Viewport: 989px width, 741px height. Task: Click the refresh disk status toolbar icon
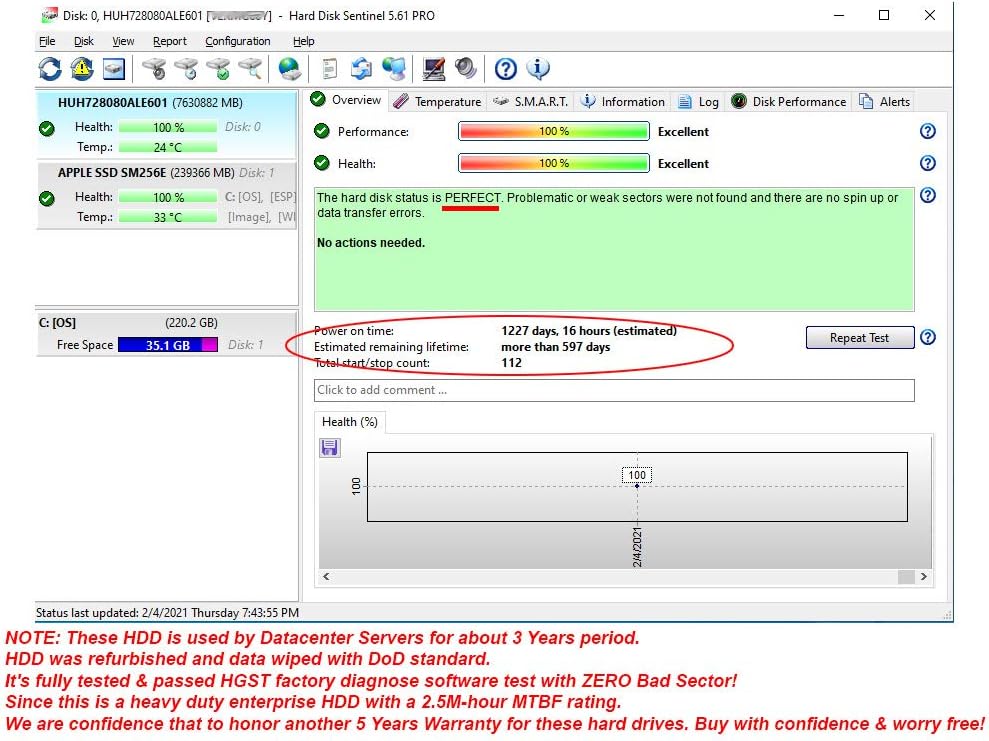tap(50, 69)
